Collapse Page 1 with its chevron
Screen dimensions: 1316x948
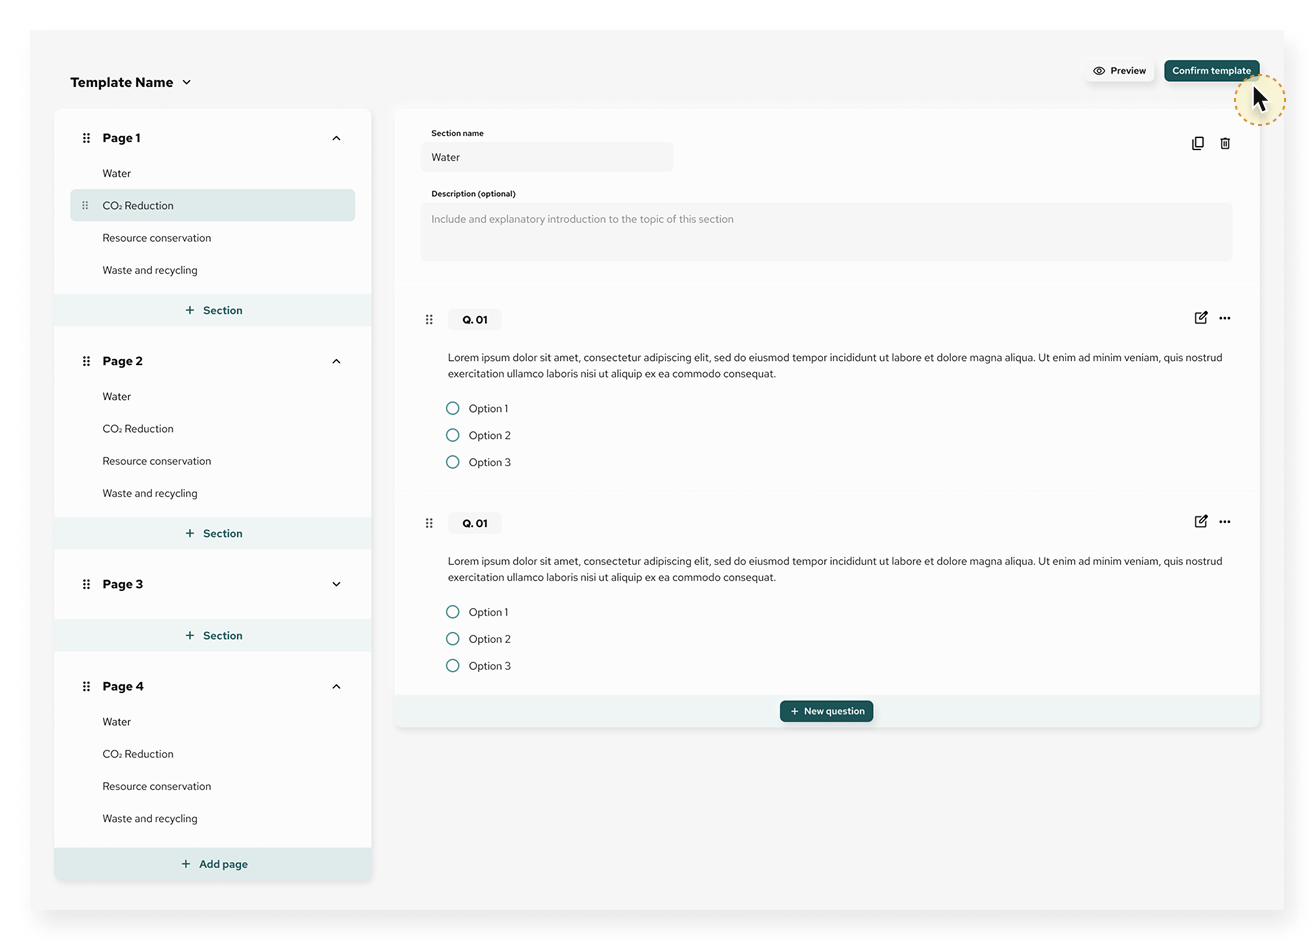(x=336, y=138)
